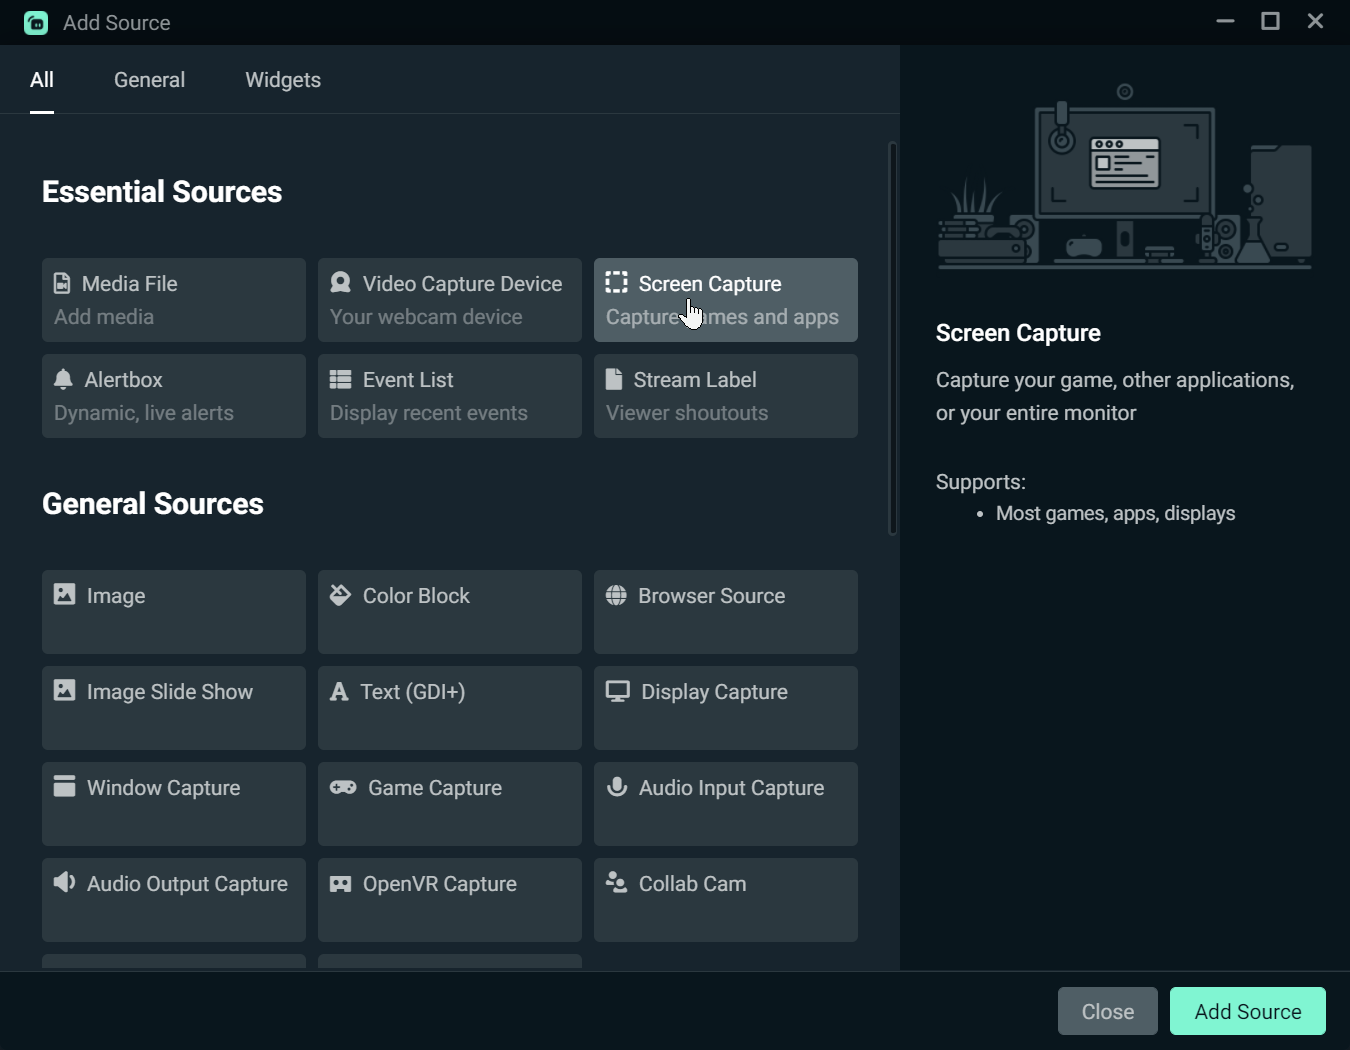Select the Collab Cam source icon
Image resolution: width=1350 pixels, height=1050 pixels.
pos(616,882)
